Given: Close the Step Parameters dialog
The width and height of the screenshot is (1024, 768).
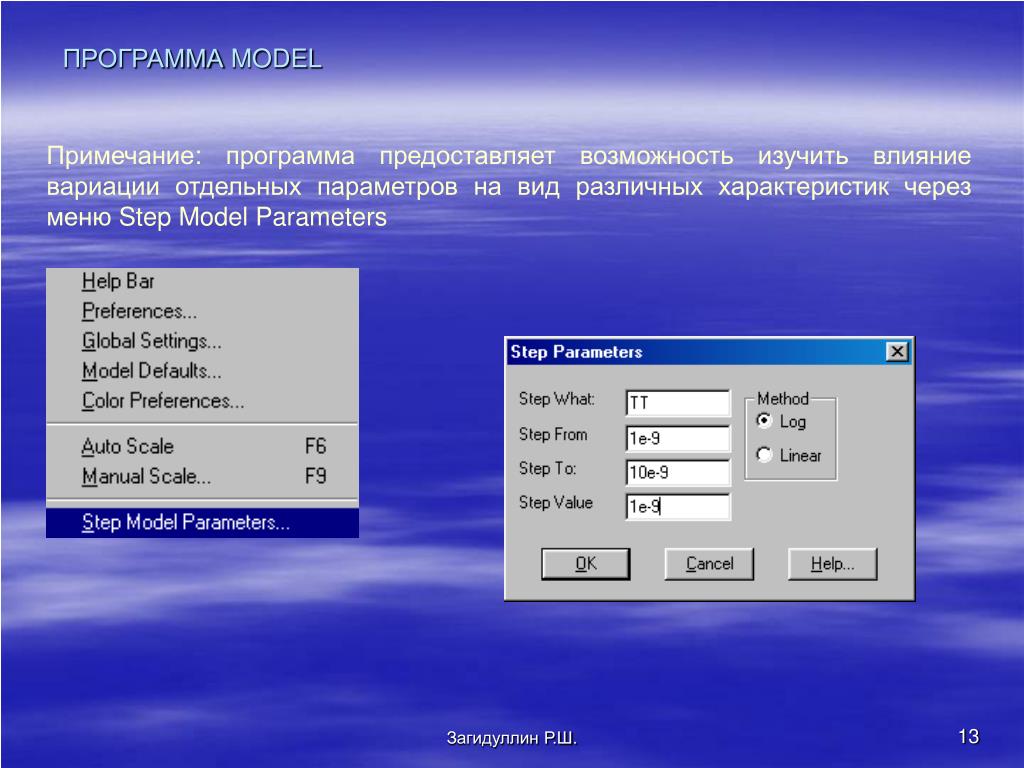Looking at the screenshot, I should (897, 352).
